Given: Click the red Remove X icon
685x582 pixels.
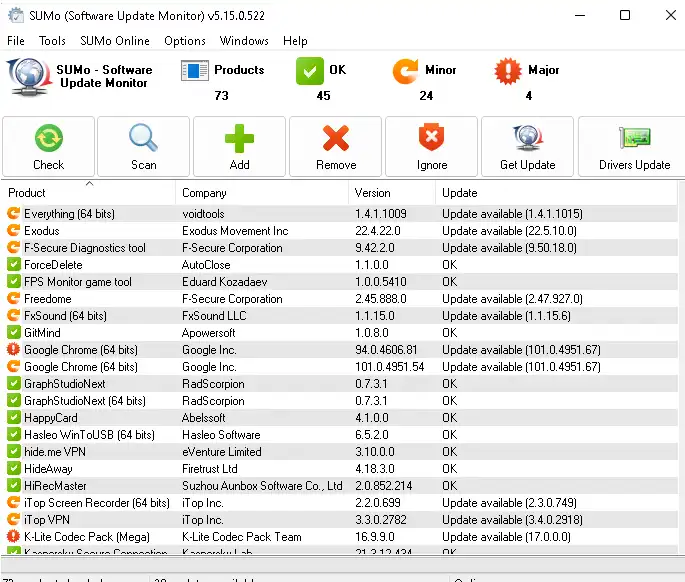Looking at the screenshot, I should pyautogui.click(x=336, y=138).
